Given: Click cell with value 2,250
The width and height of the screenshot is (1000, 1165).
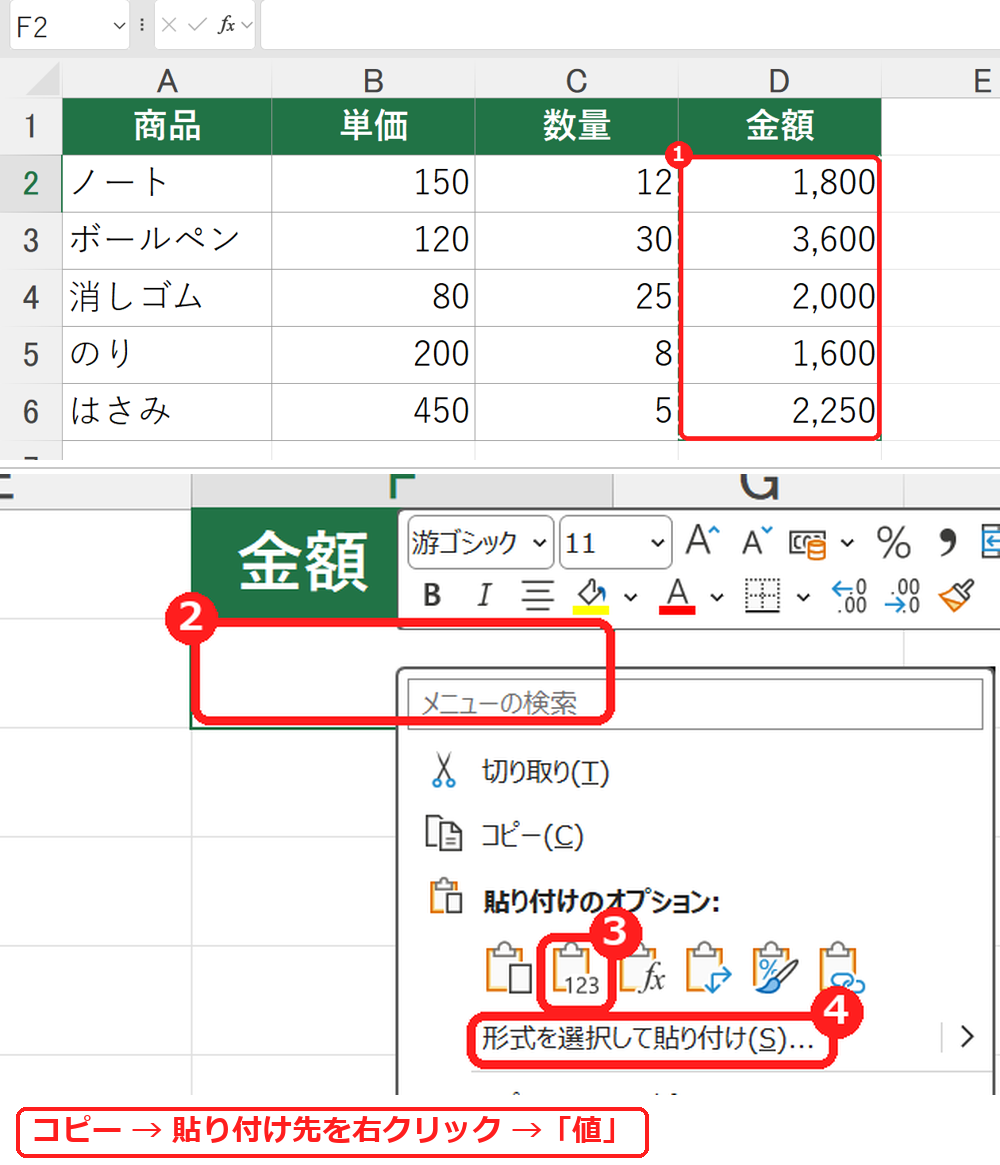Looking at the screenshot, I should pos(779,412).
